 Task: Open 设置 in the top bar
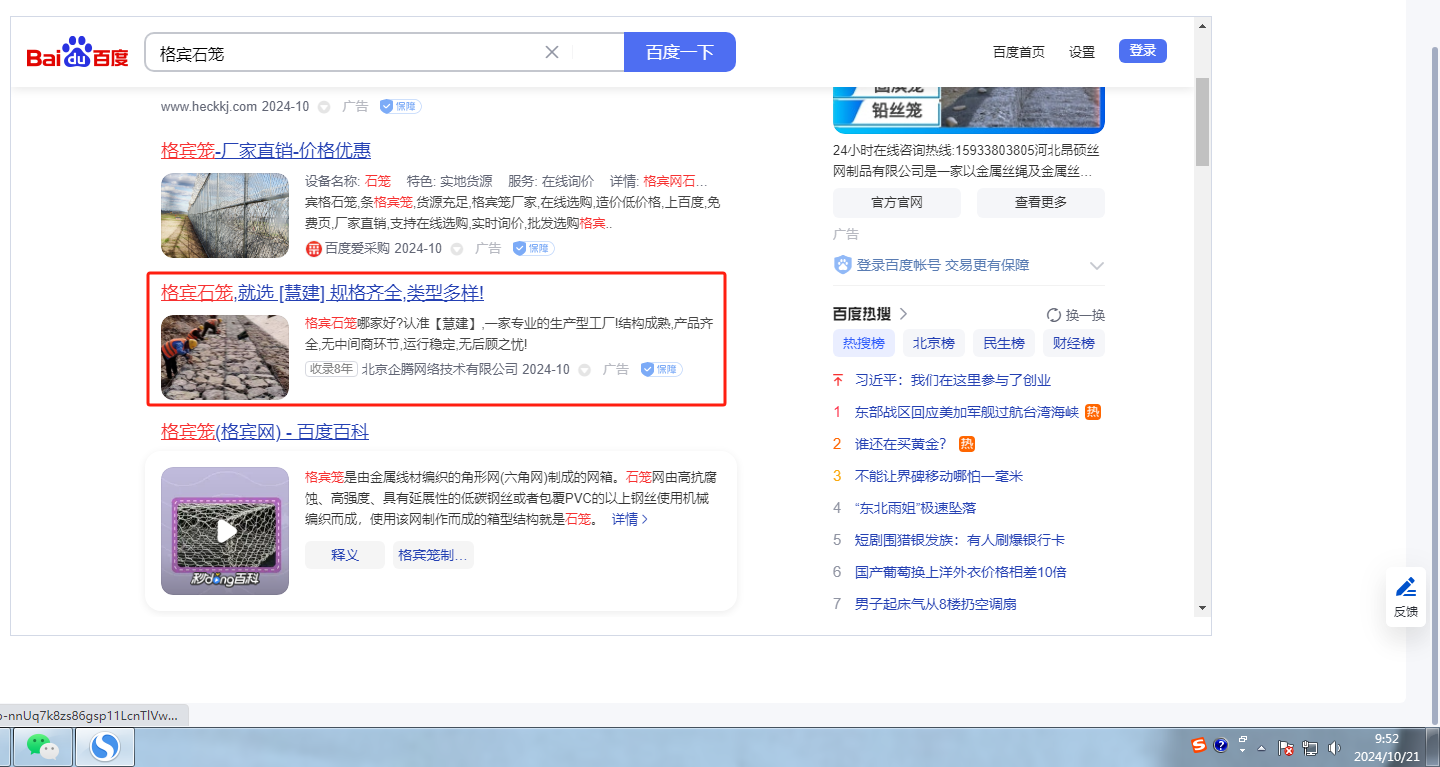click(x=1082, y=52)
